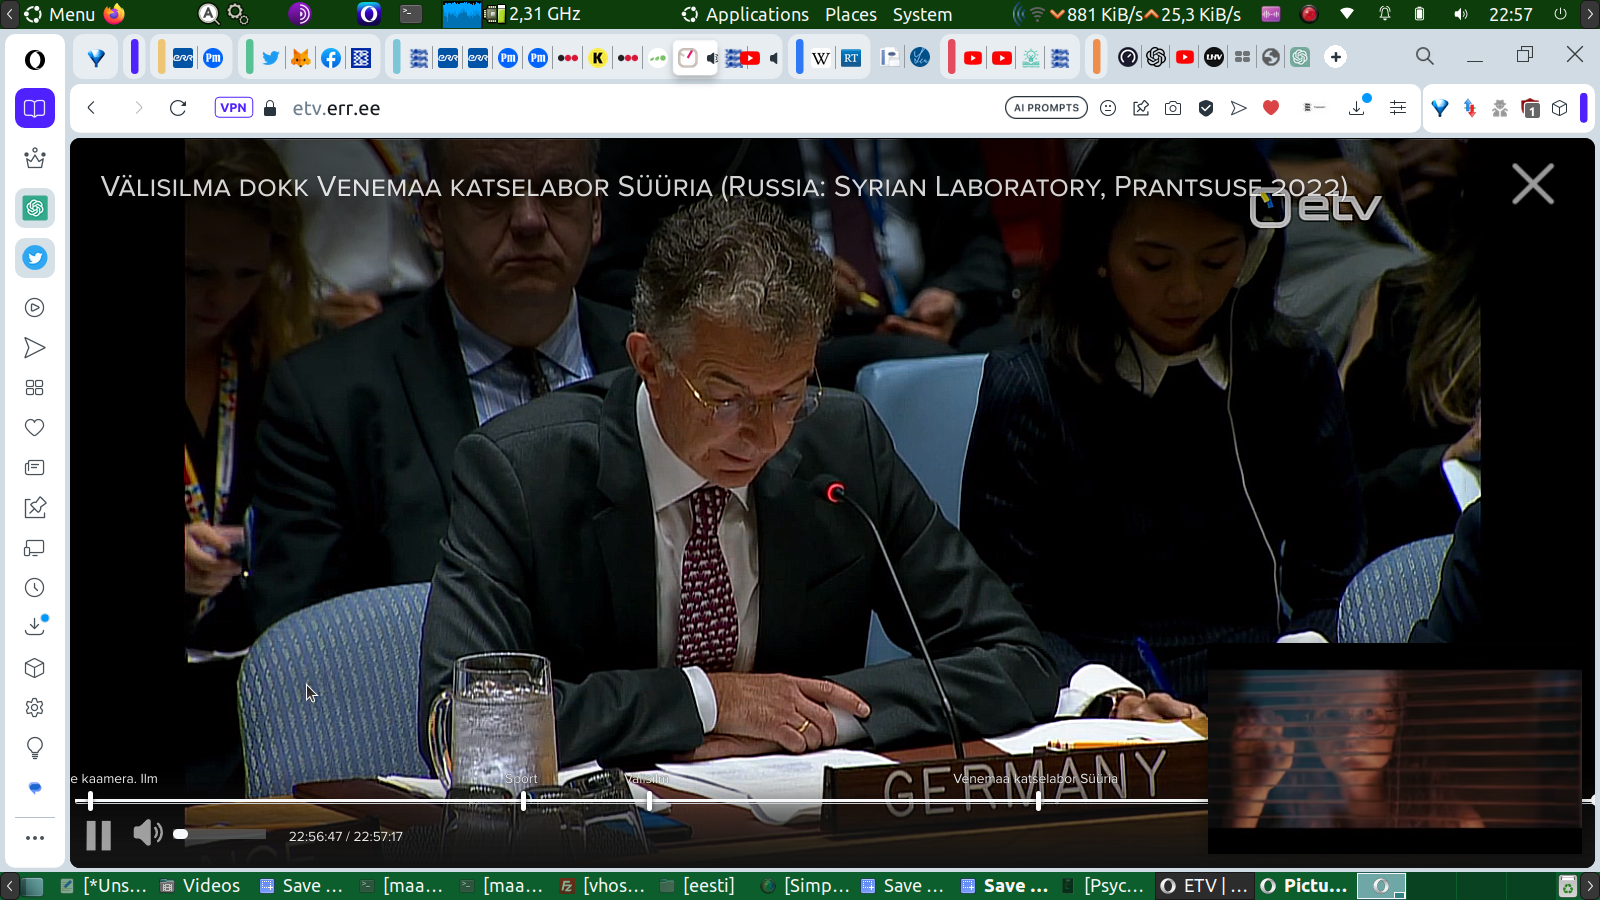The height and width of the screenshot is (900, 1600).
Task: Open the Player icon in sidebar
Action: [35, 308]
